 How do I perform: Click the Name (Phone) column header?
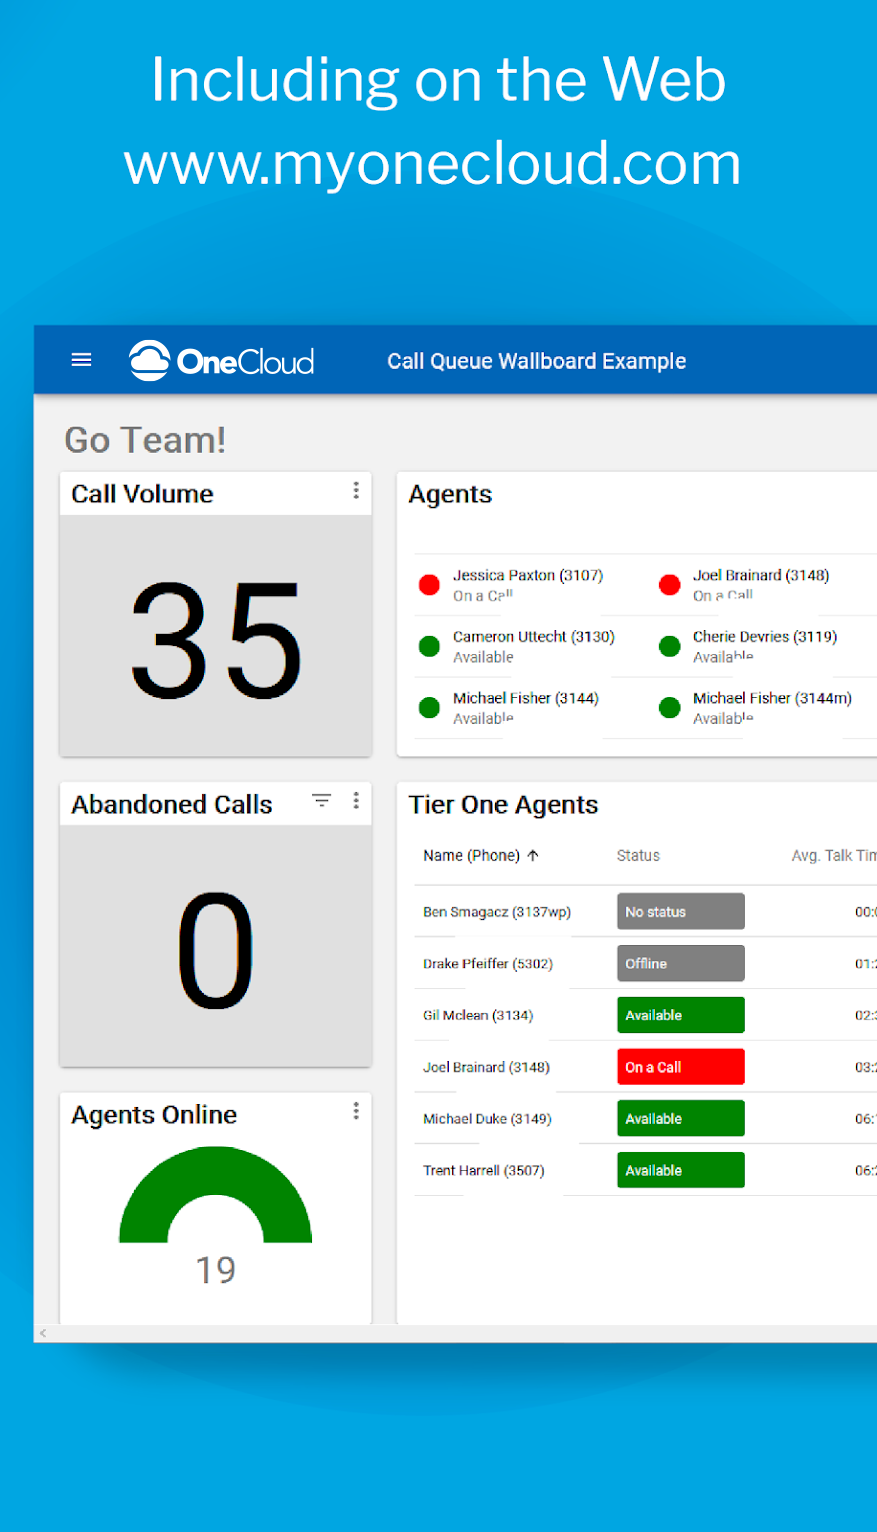471,855
